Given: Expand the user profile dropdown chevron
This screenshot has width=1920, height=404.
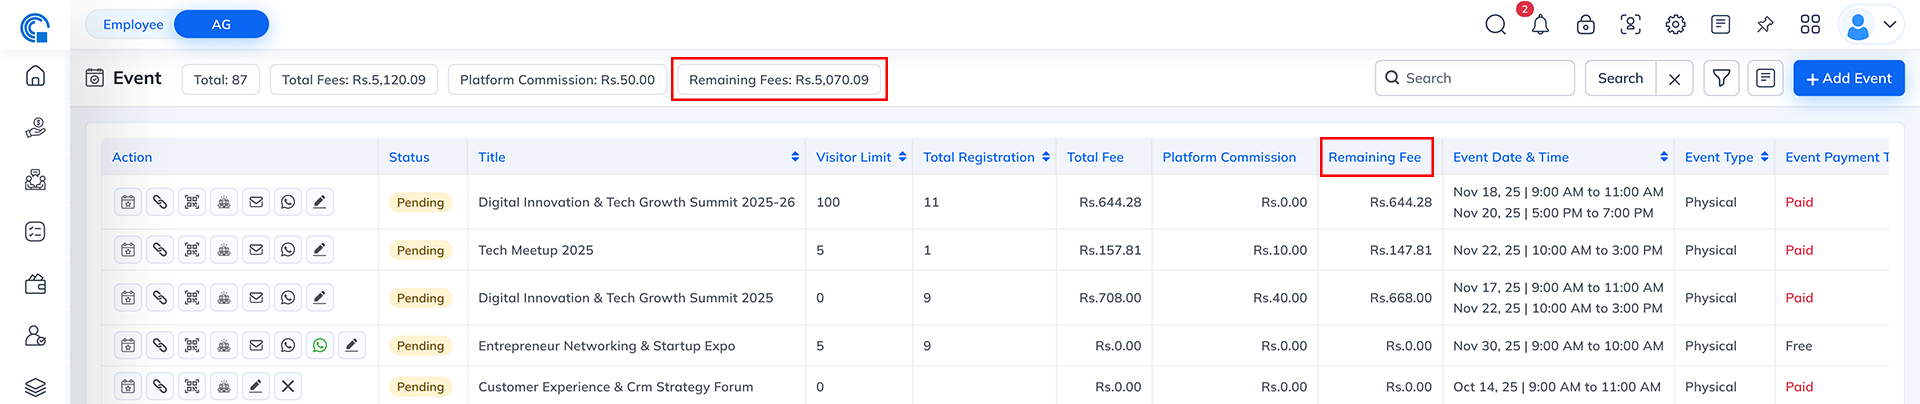Looking at the screenshot, I should (1889, 25).
